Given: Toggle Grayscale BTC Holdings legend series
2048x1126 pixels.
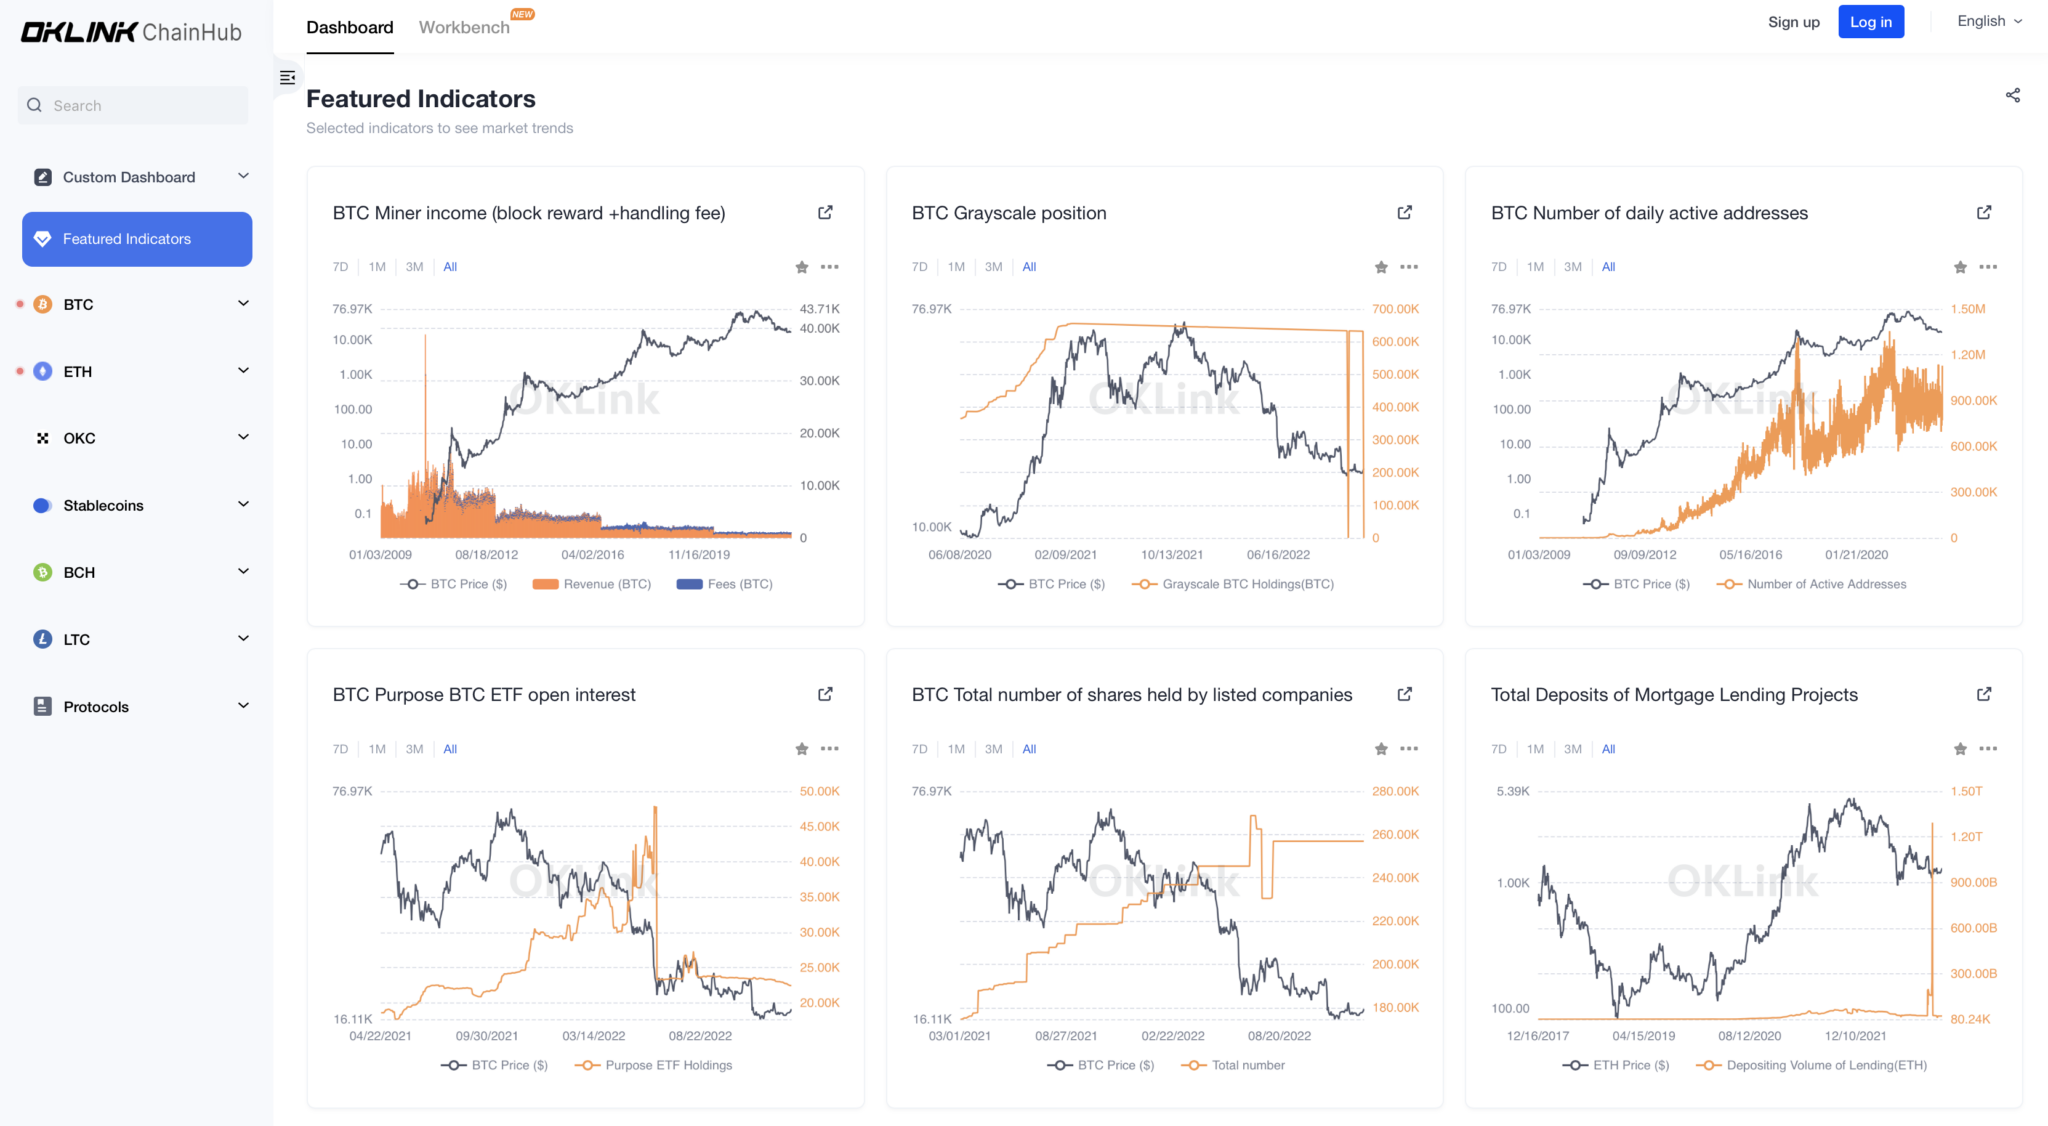Looking at the screenshot, I should 1233,584.
